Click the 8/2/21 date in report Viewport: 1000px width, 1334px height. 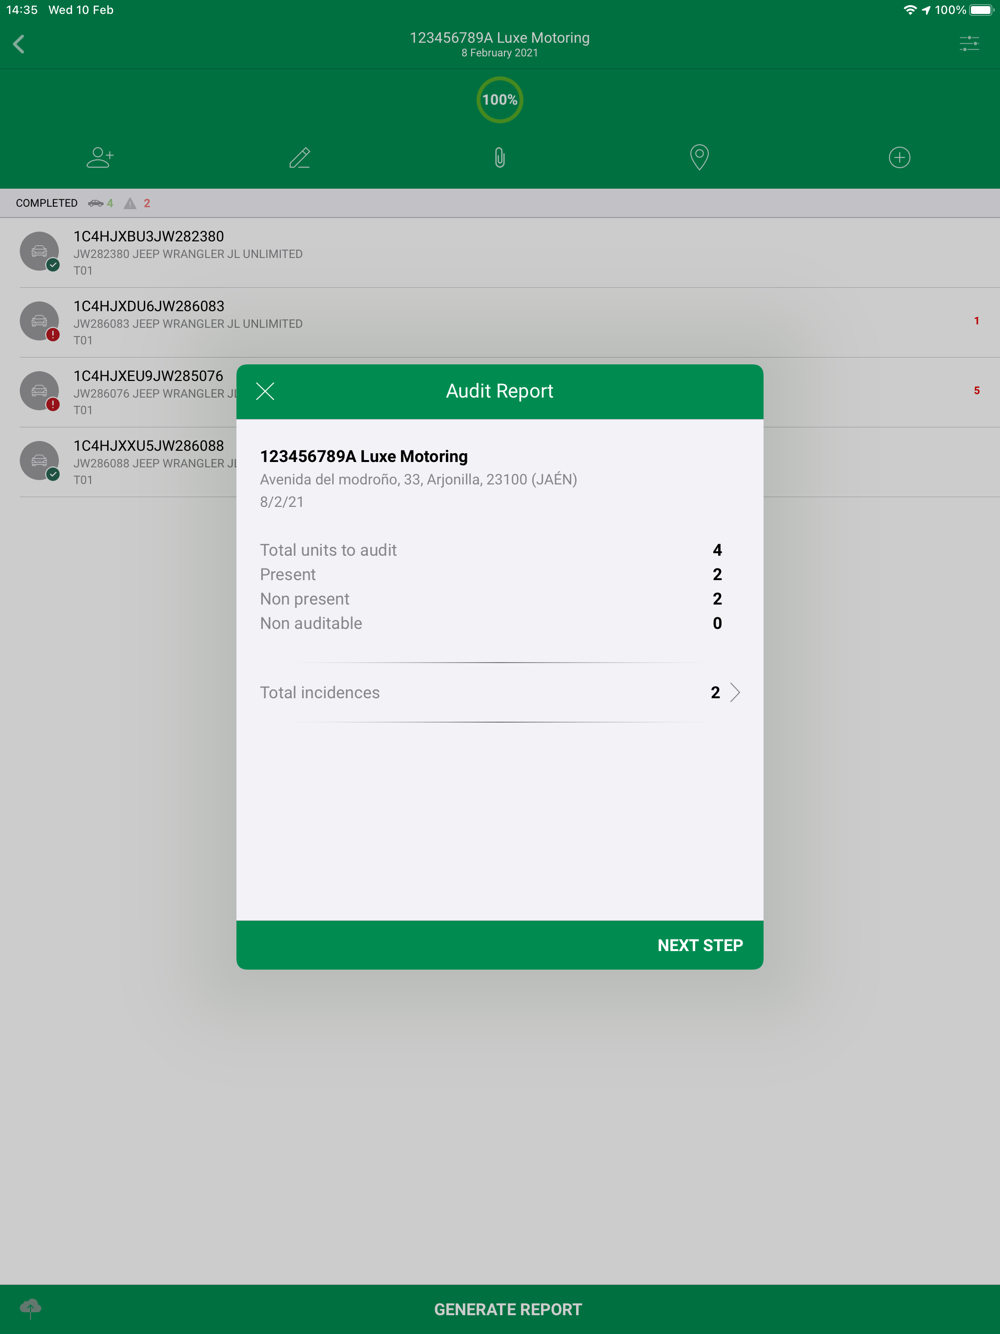(282, 502)
